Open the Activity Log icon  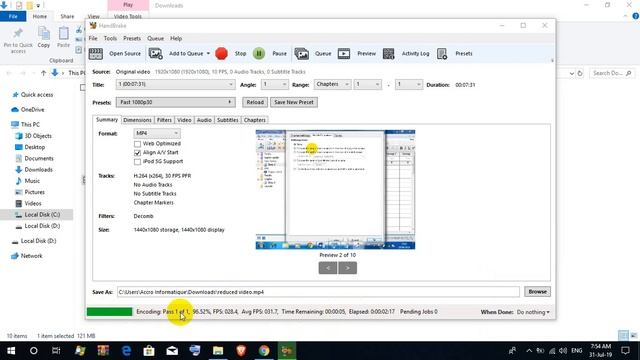point(389,53)
